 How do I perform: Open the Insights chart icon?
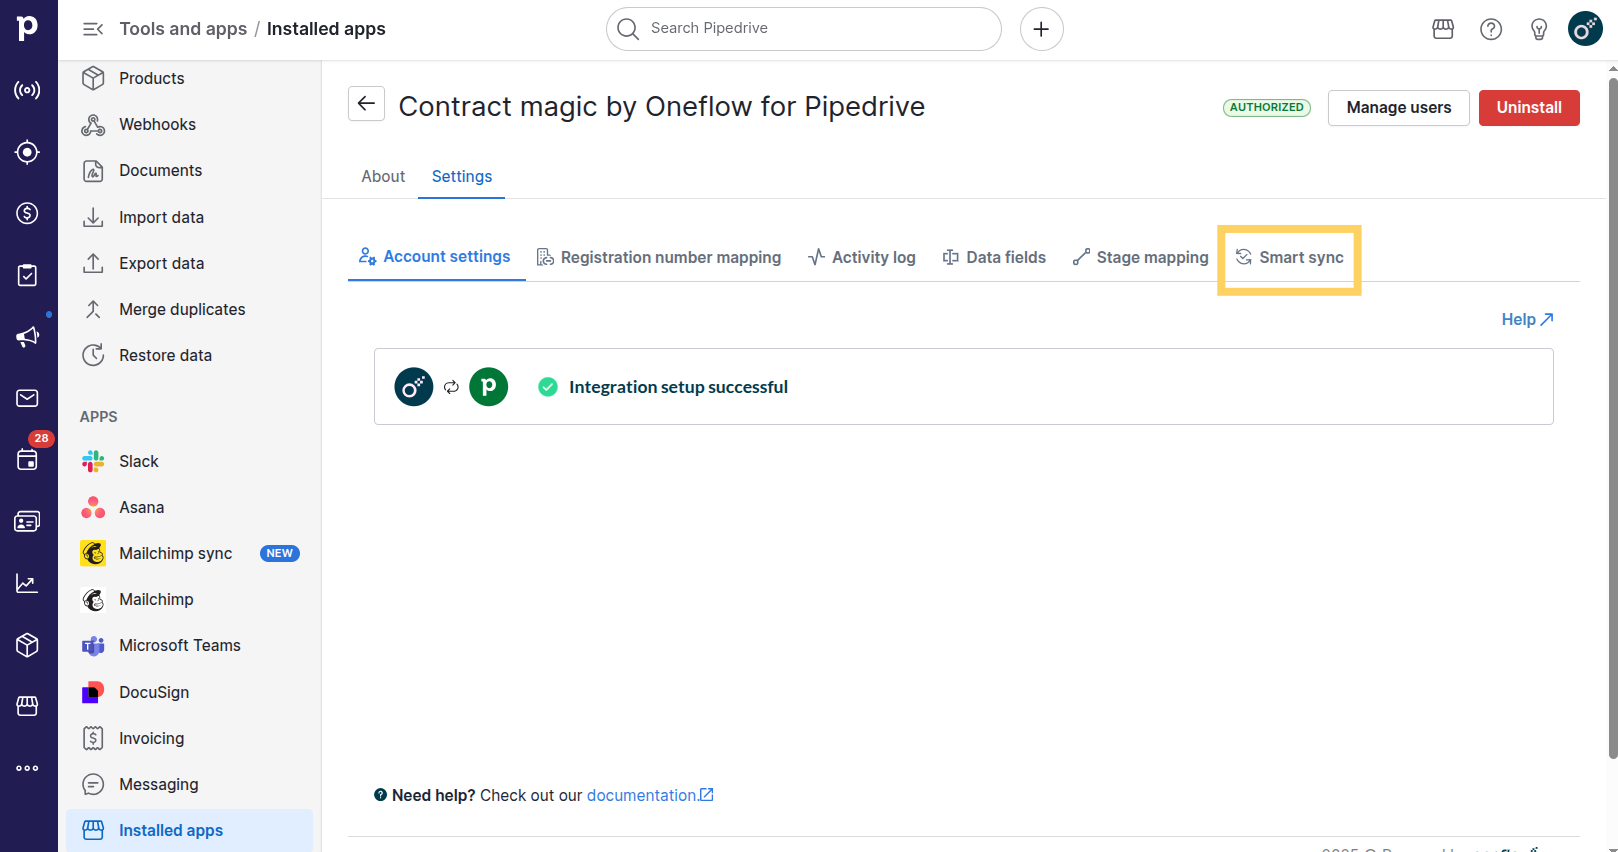pos(27,584)
